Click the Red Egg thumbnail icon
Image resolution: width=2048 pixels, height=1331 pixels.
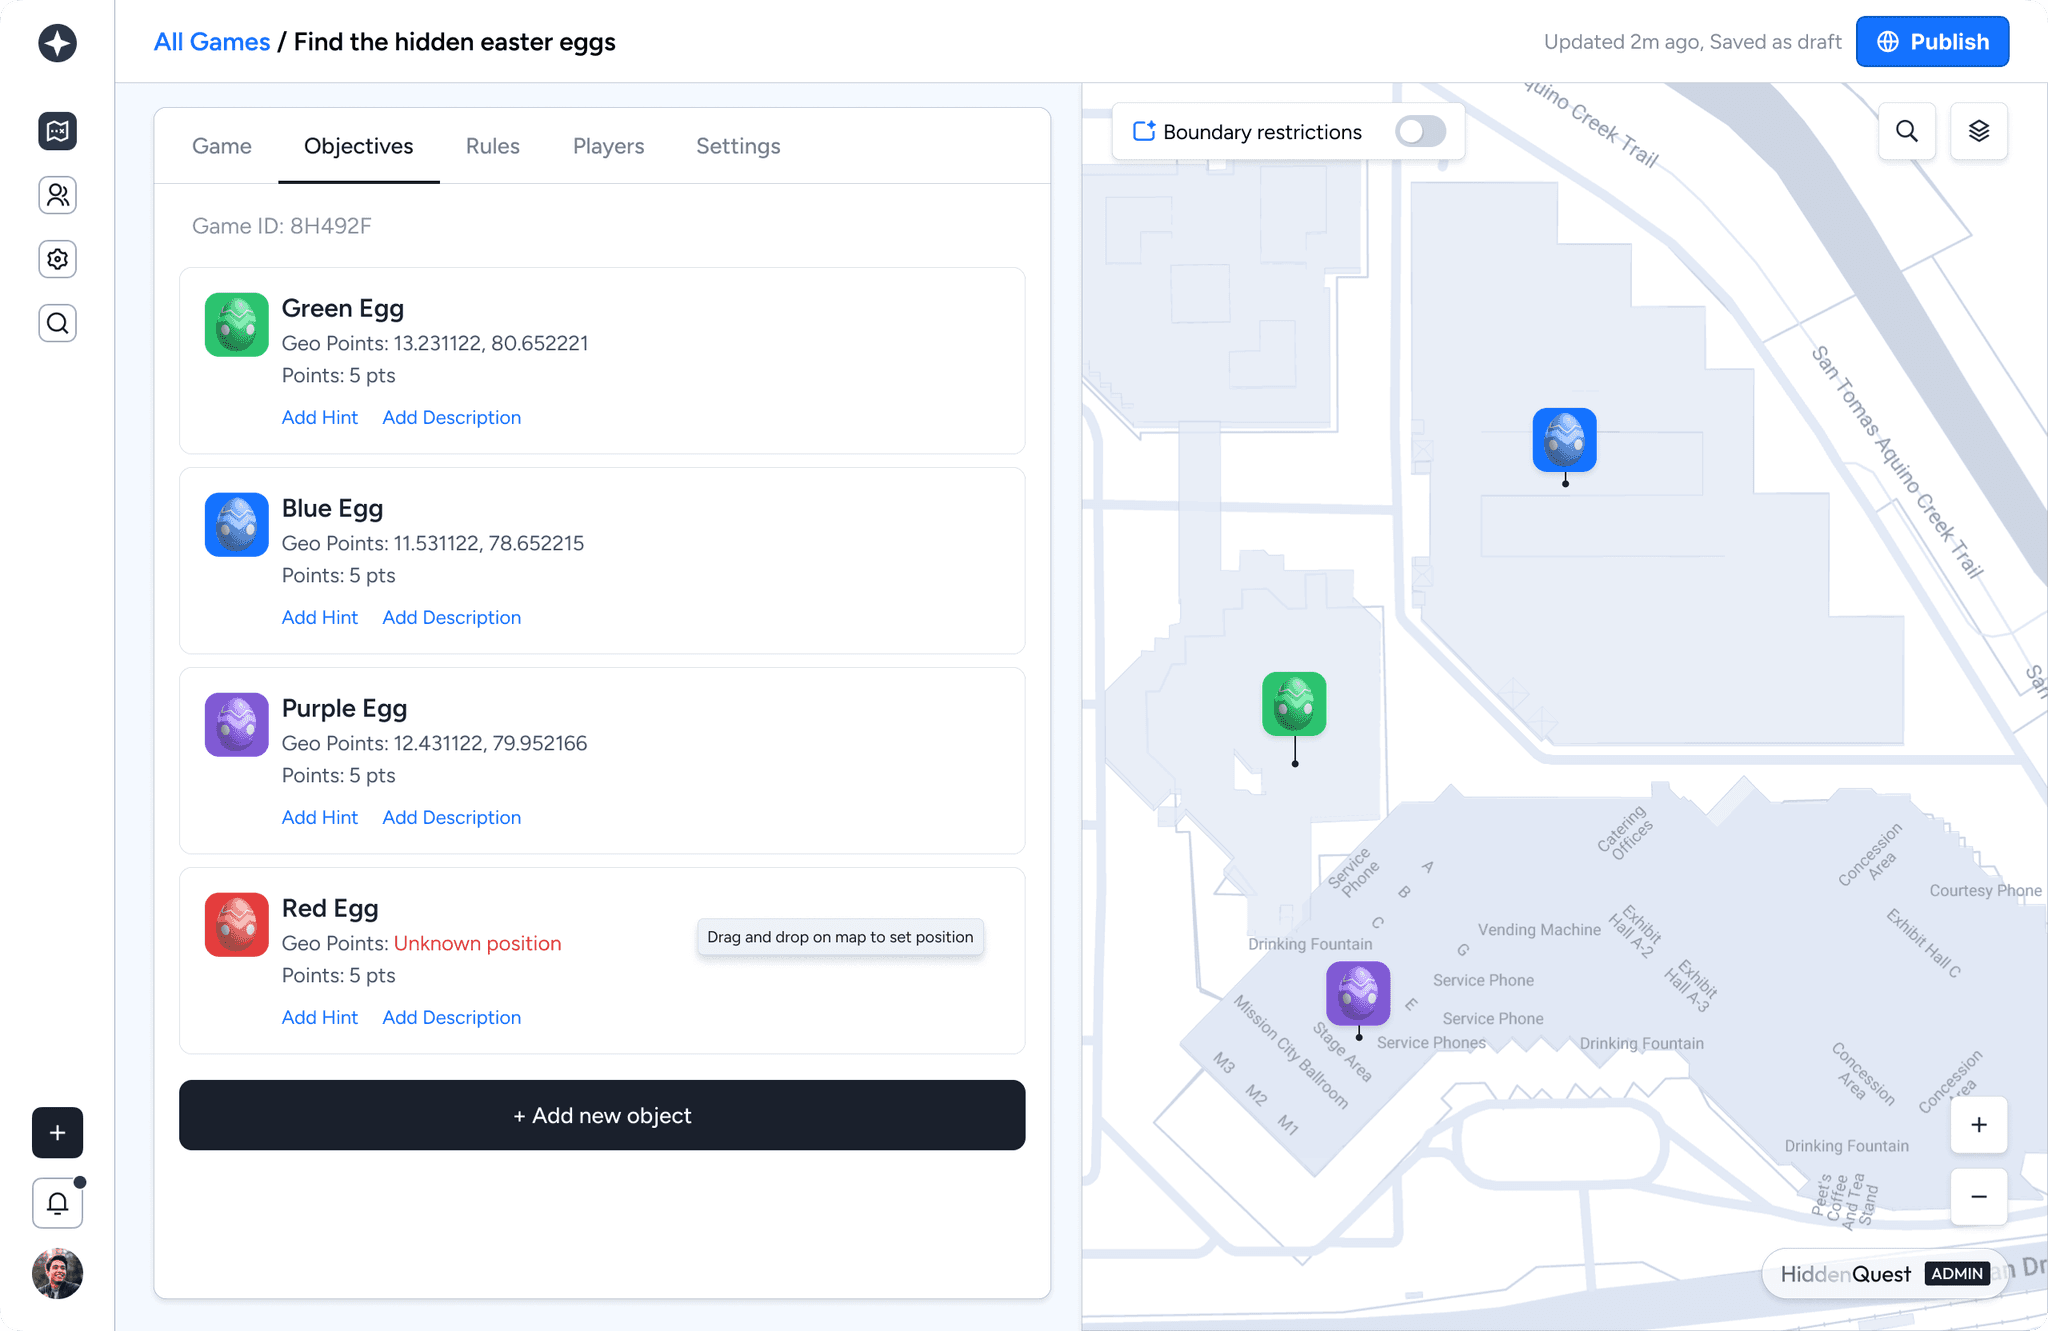pos(236,924)
